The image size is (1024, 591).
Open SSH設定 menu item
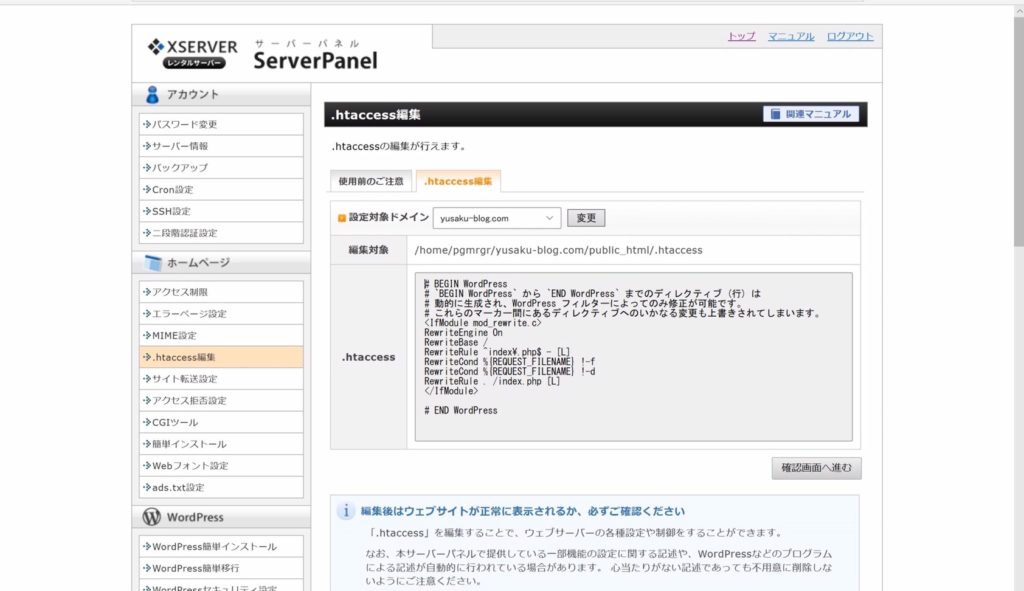tap(221, 211)
